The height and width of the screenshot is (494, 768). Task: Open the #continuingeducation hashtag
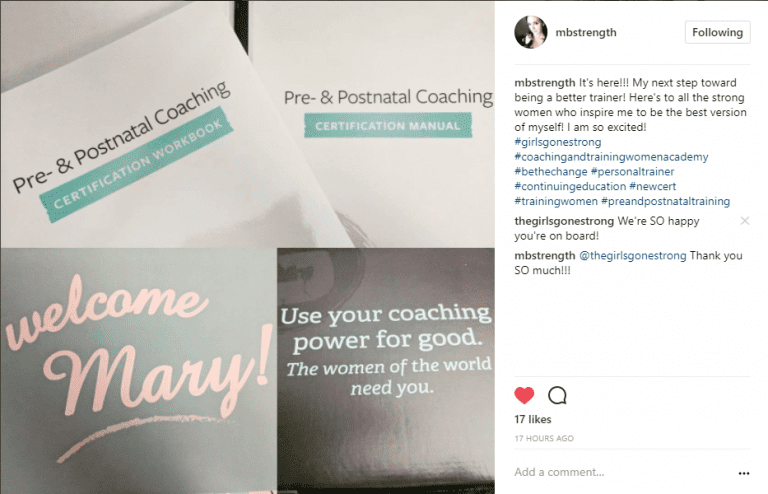(x=570, y=186)
